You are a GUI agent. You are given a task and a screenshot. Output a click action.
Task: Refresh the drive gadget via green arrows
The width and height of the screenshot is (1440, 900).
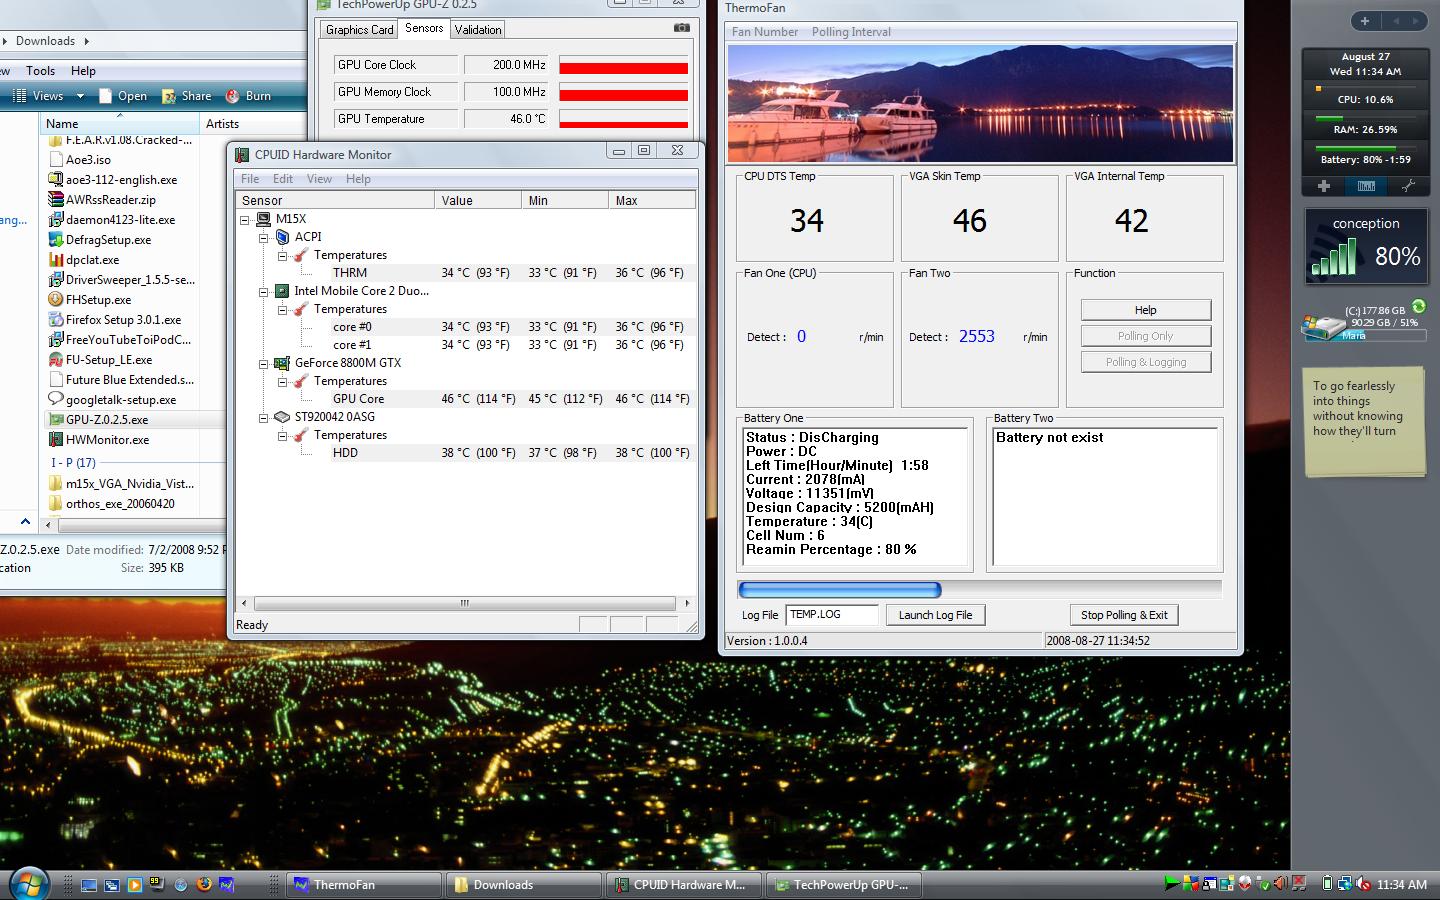[1418, 306]
